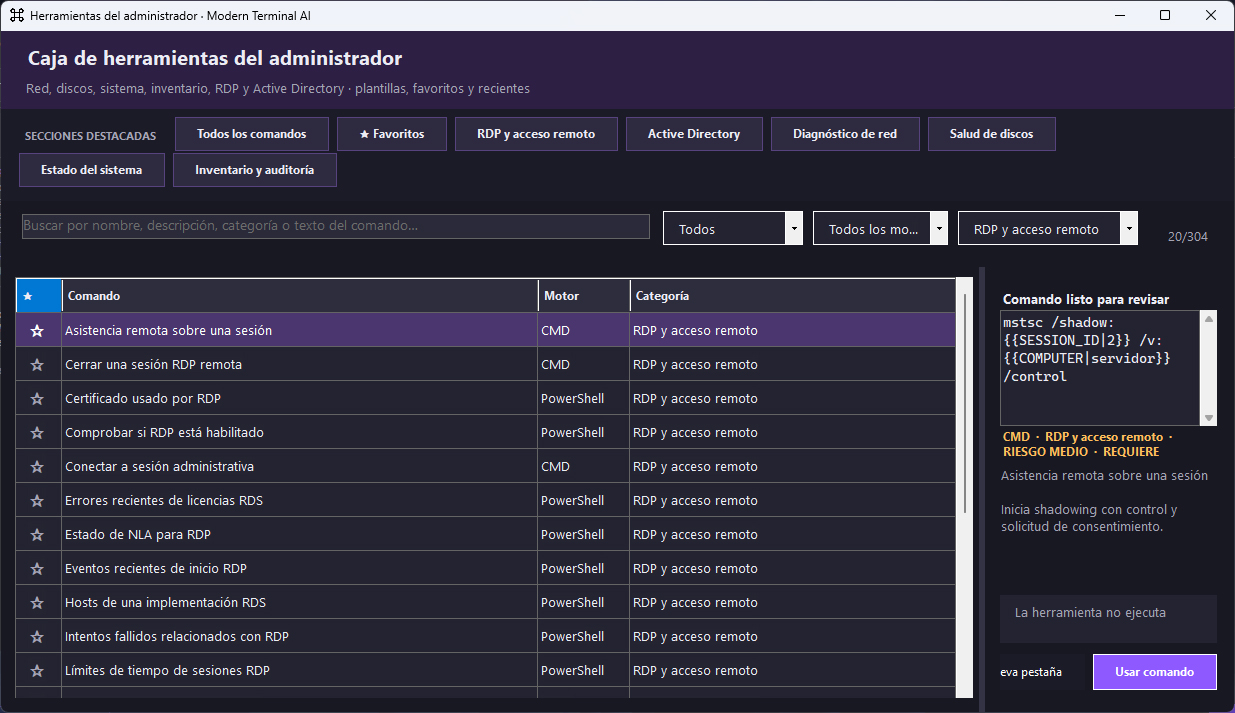Star the "Asistencia remota sobre una sesión" command

(x=38, y=330)
